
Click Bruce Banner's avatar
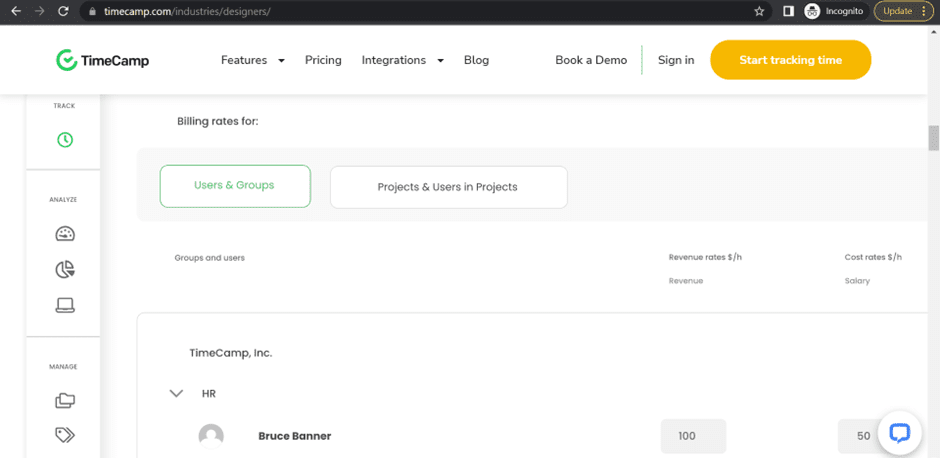pos(211,436)
